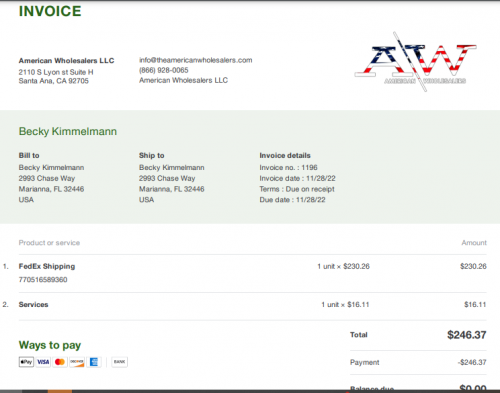Click the Total label
The image size is (500, 393).
pyautogui.click(x=359, y=335)
